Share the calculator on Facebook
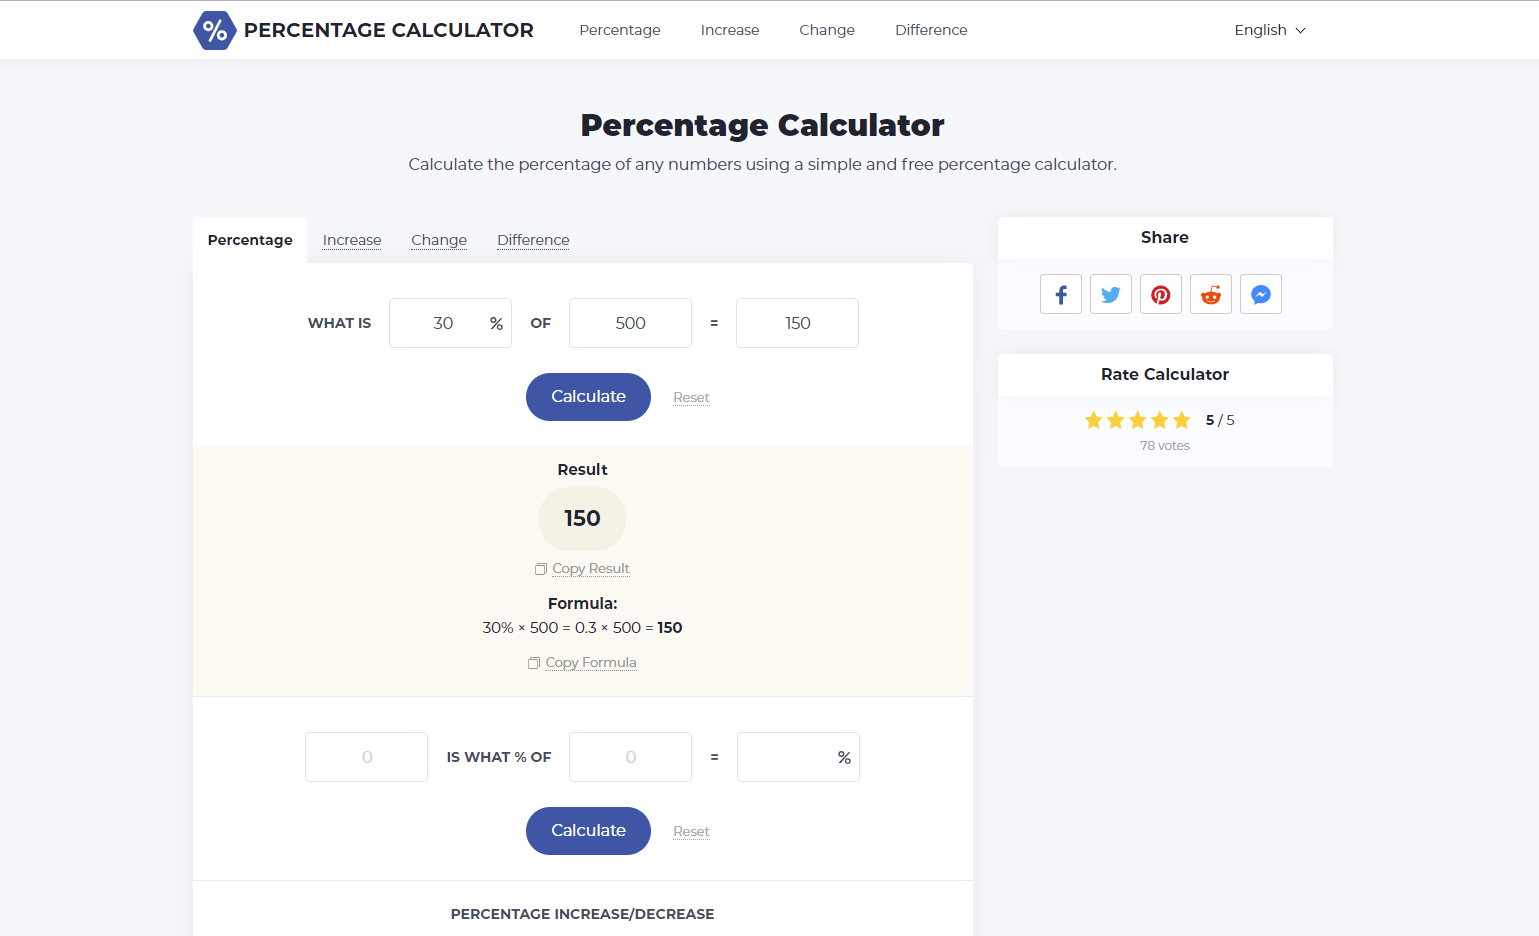This screenshot has height=936, width=1539. click(1060, 294)
